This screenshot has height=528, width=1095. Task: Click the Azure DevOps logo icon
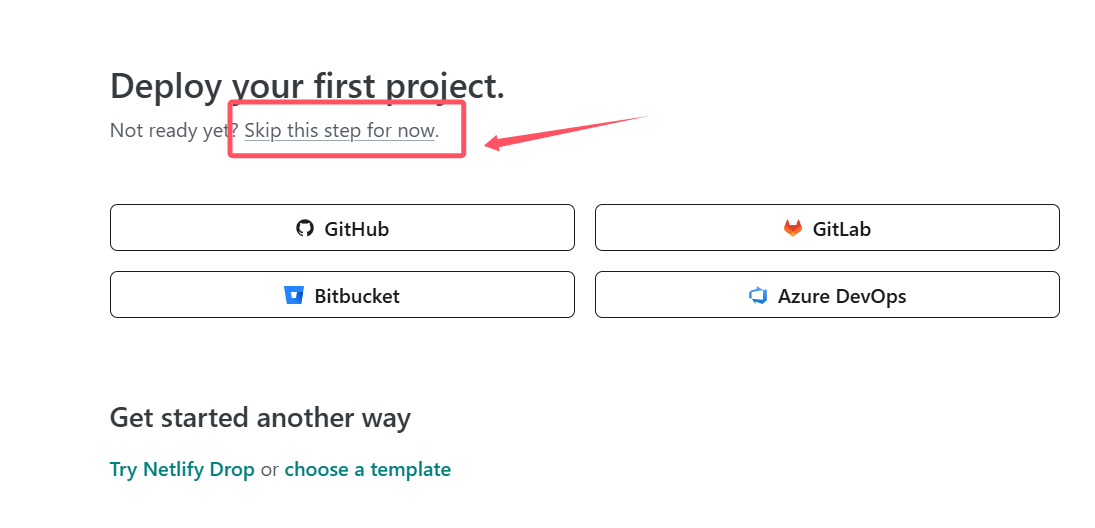pos(757,296)
